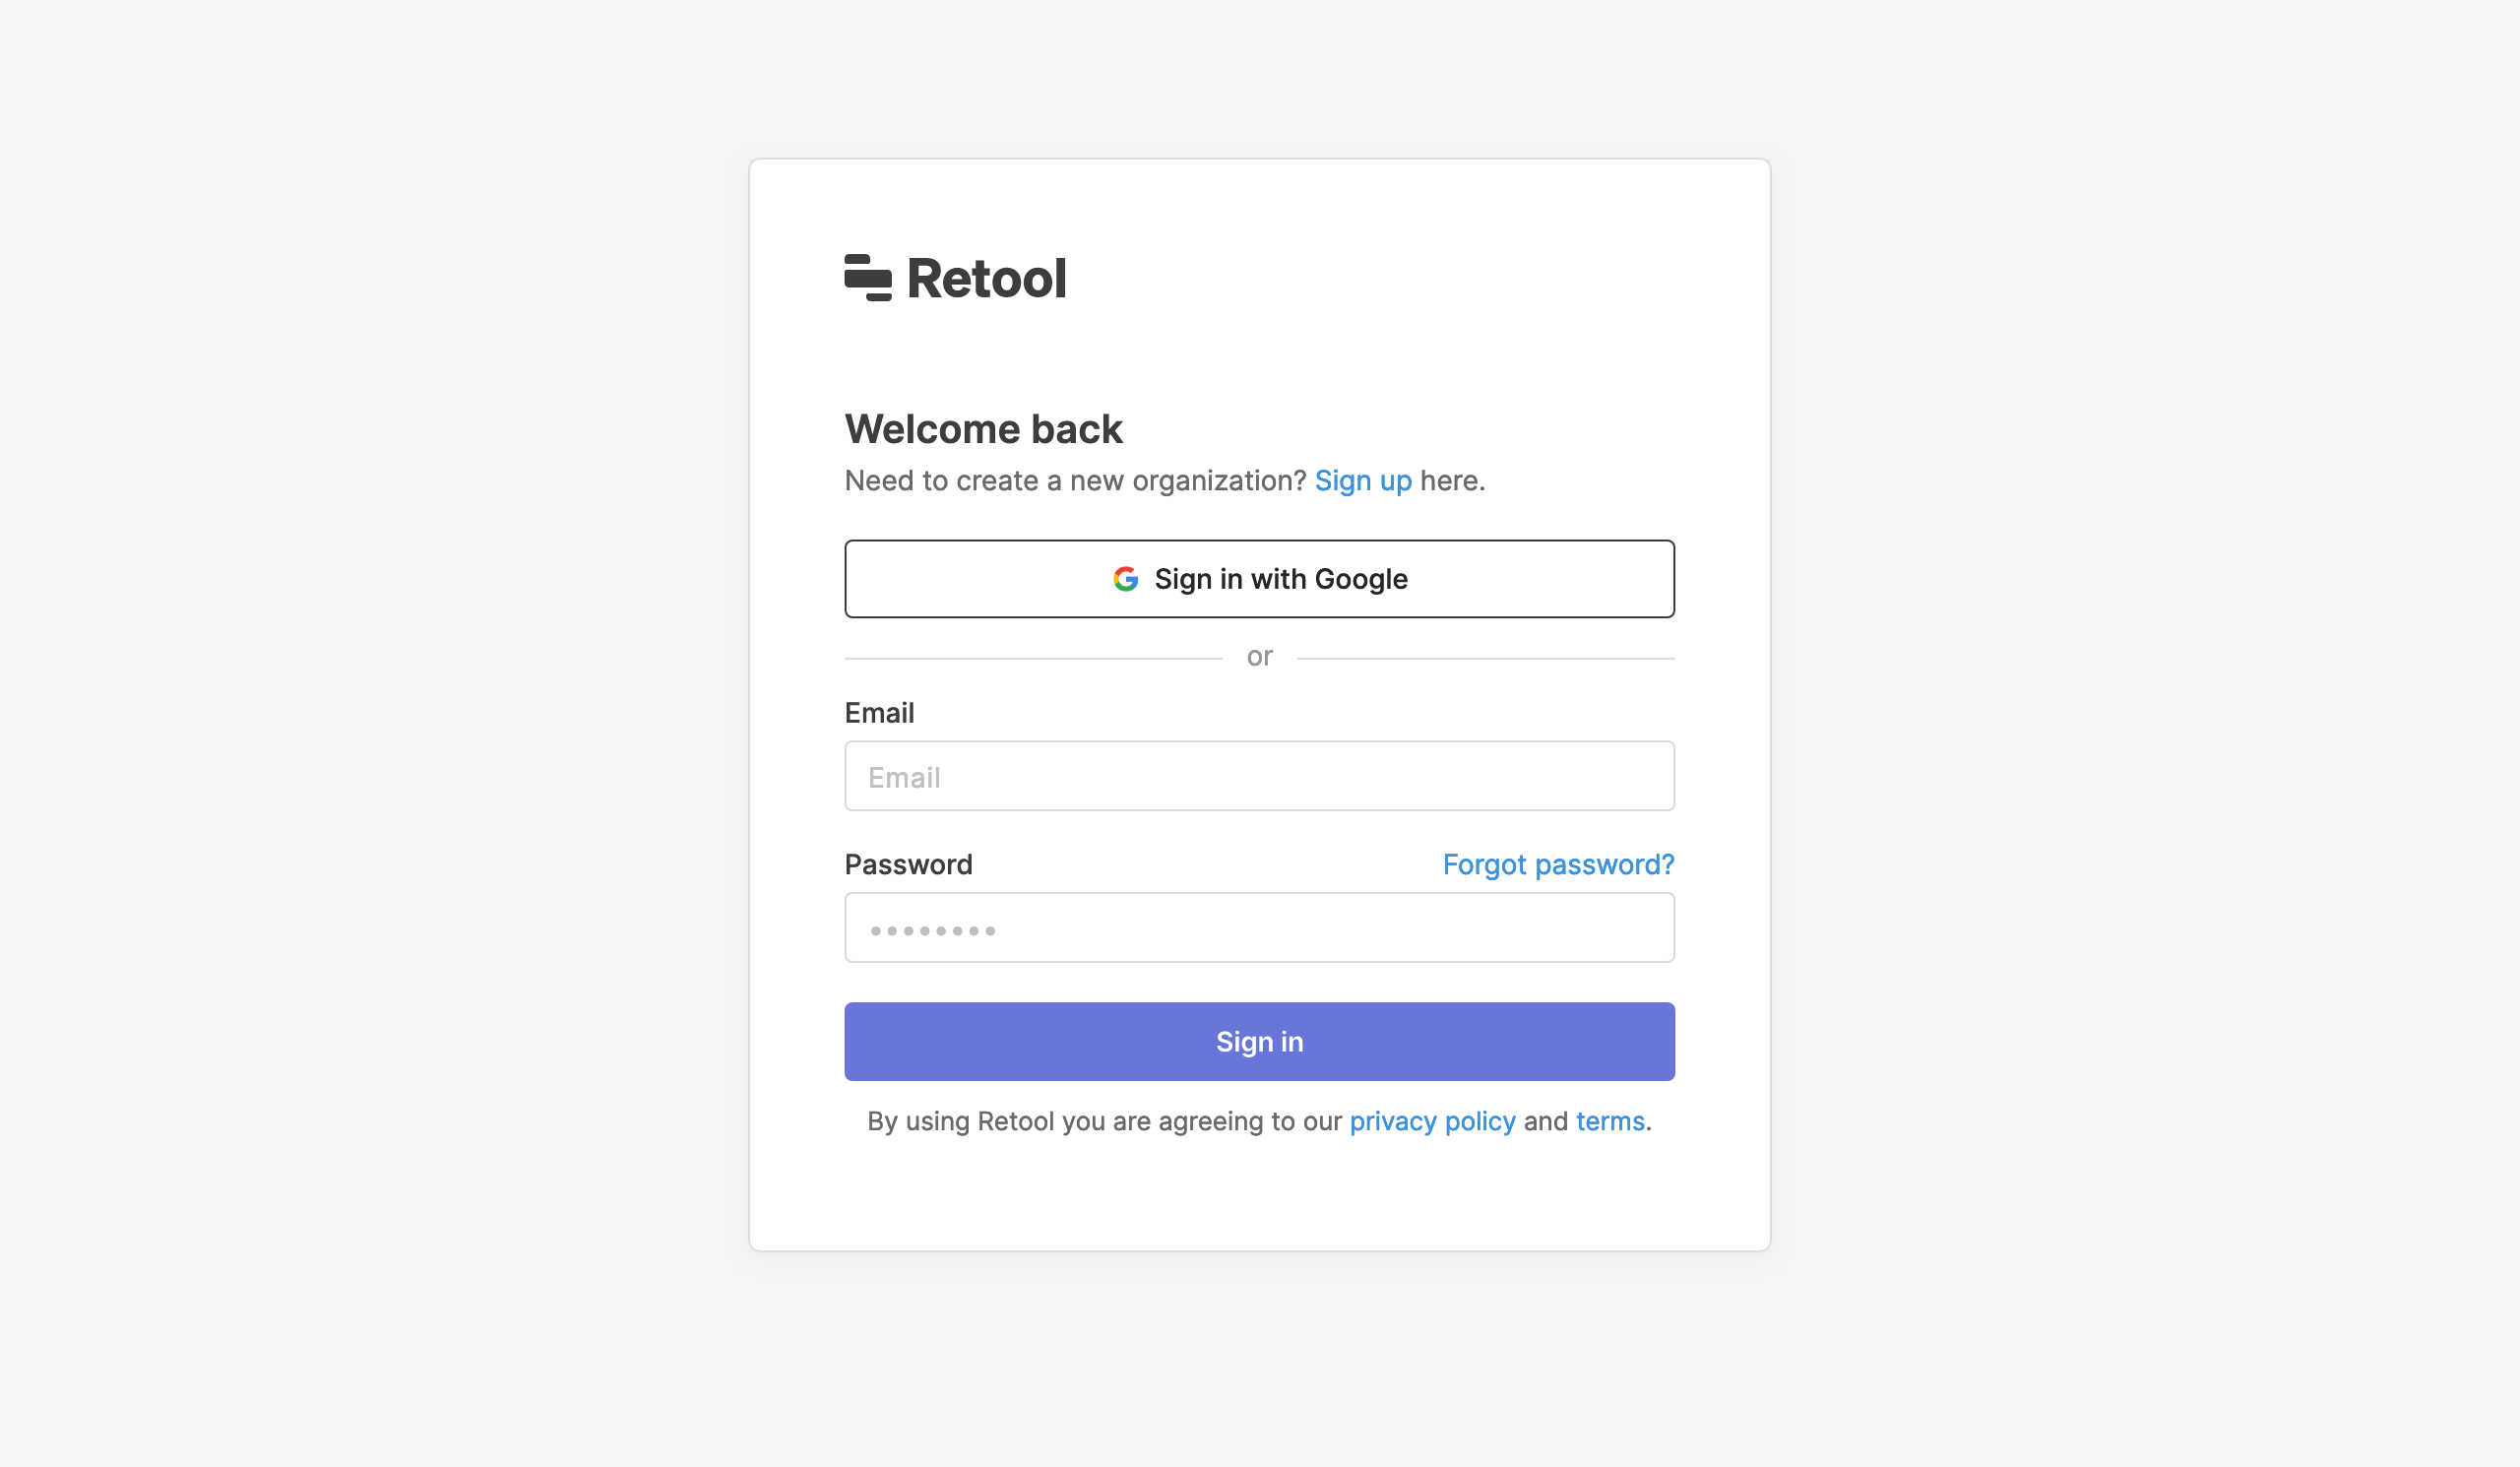Submit with the purple Sign in button
Viewport: 2520px width, 1467px height.
point(1259,1042)
